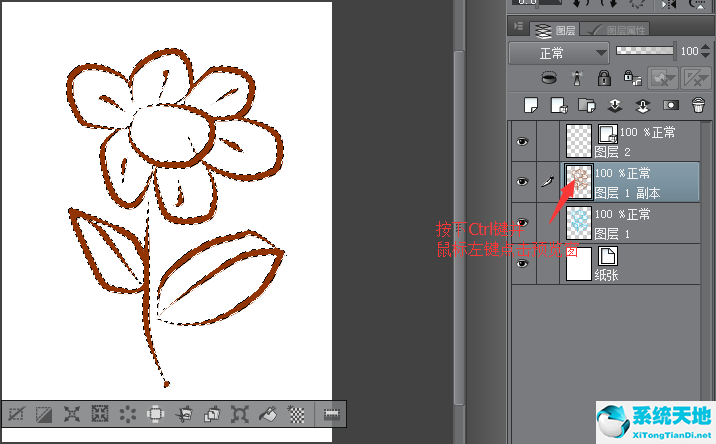The height and width of the screenshot is (444, 716).
Task: Hide the 纸张 paper layer
Action: (x=521, y=264)
